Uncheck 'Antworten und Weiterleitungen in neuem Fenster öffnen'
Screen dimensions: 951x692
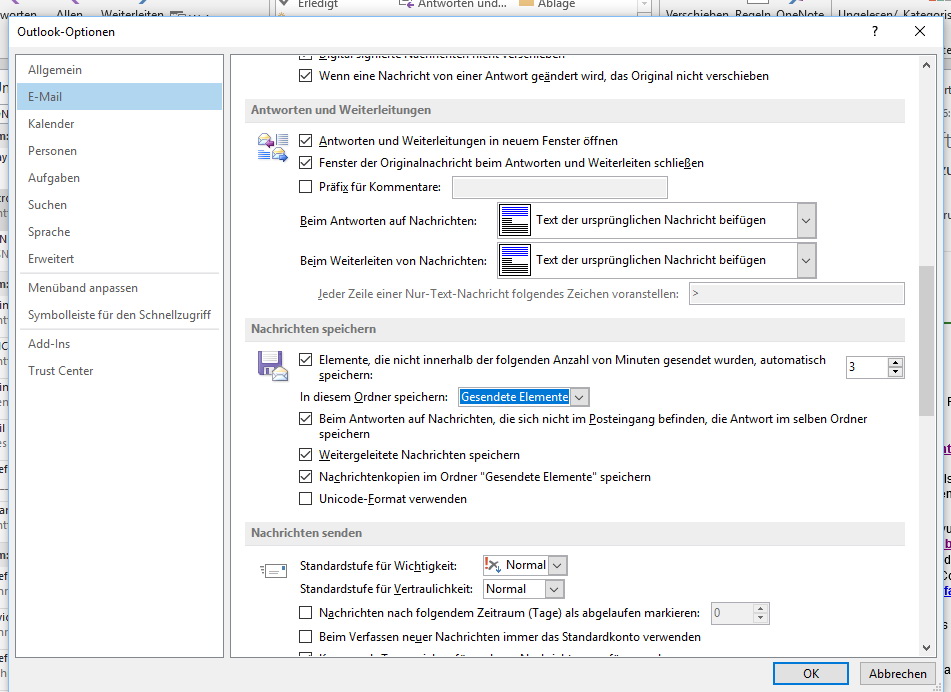(x=306, y=141)
